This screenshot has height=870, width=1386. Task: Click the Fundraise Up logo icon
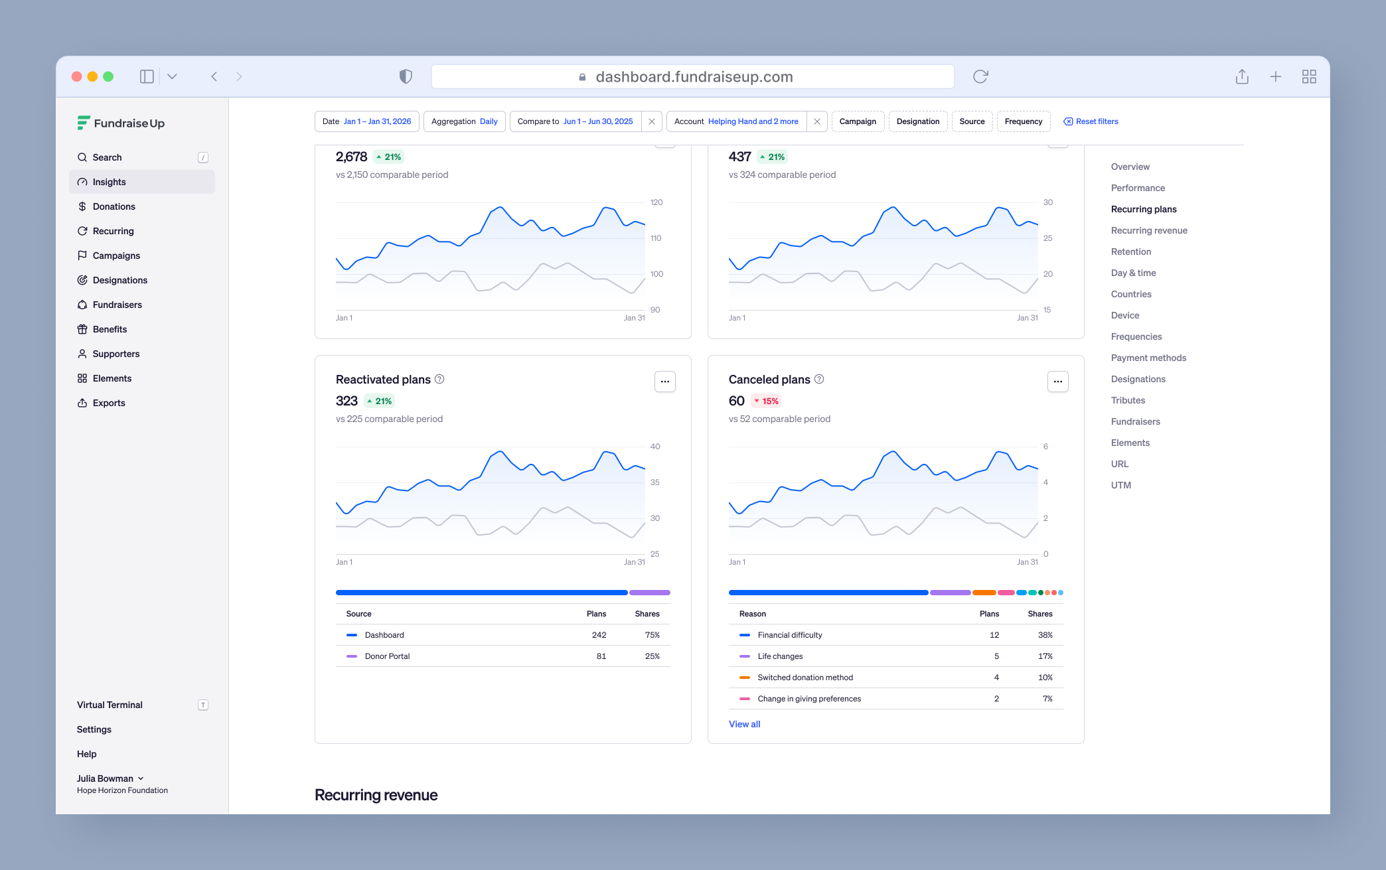click(x=84, y=123)
